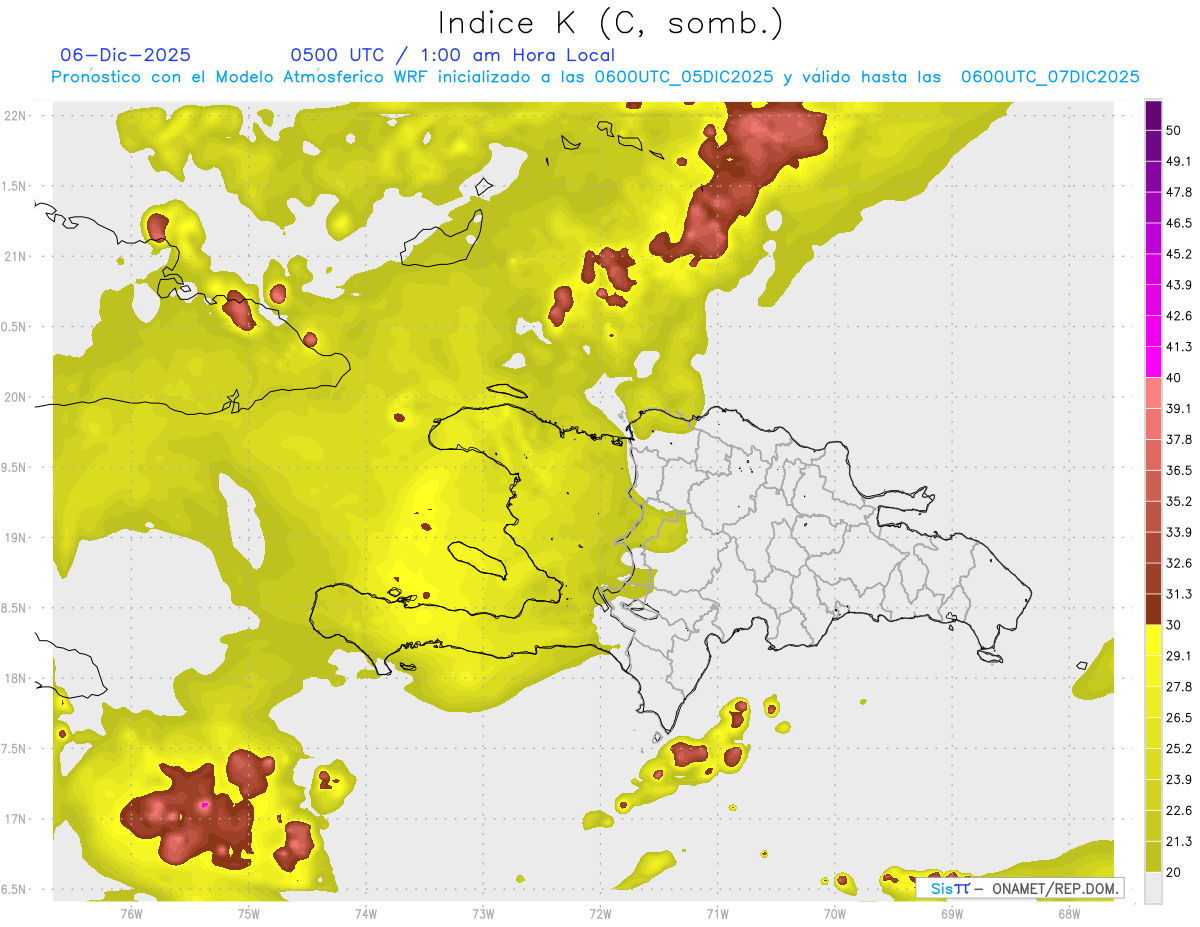1200x927 pixels.
Task: Click the colorbar value '42.6'
Action: click(1178, 316)
